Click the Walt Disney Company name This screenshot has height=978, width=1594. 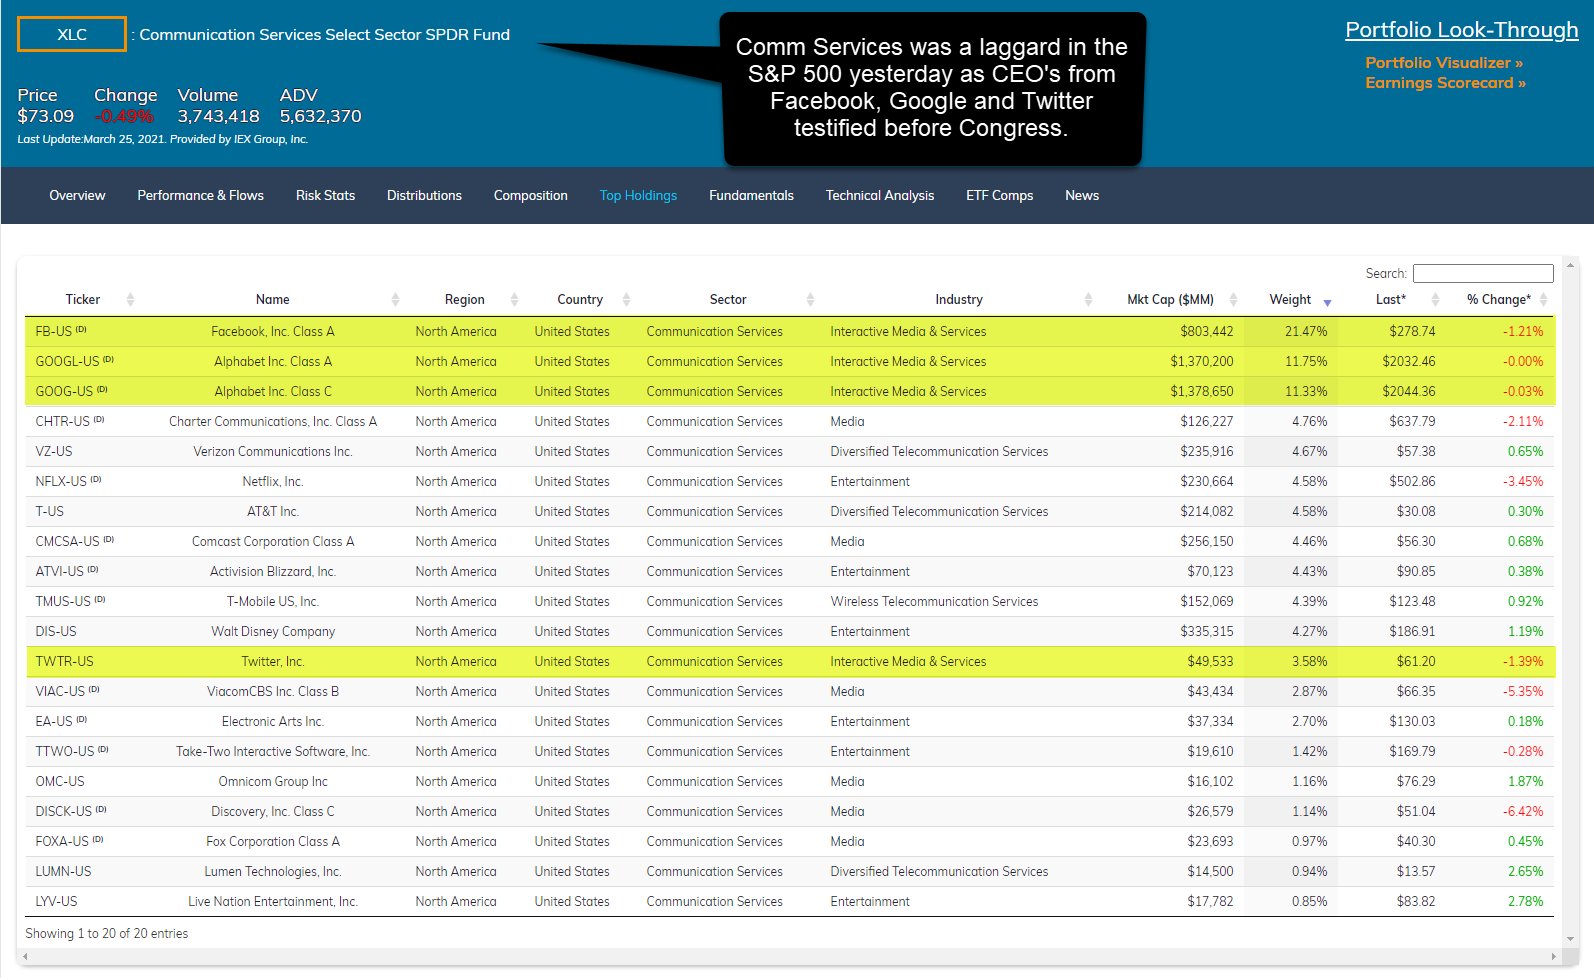tap(273, 632)
